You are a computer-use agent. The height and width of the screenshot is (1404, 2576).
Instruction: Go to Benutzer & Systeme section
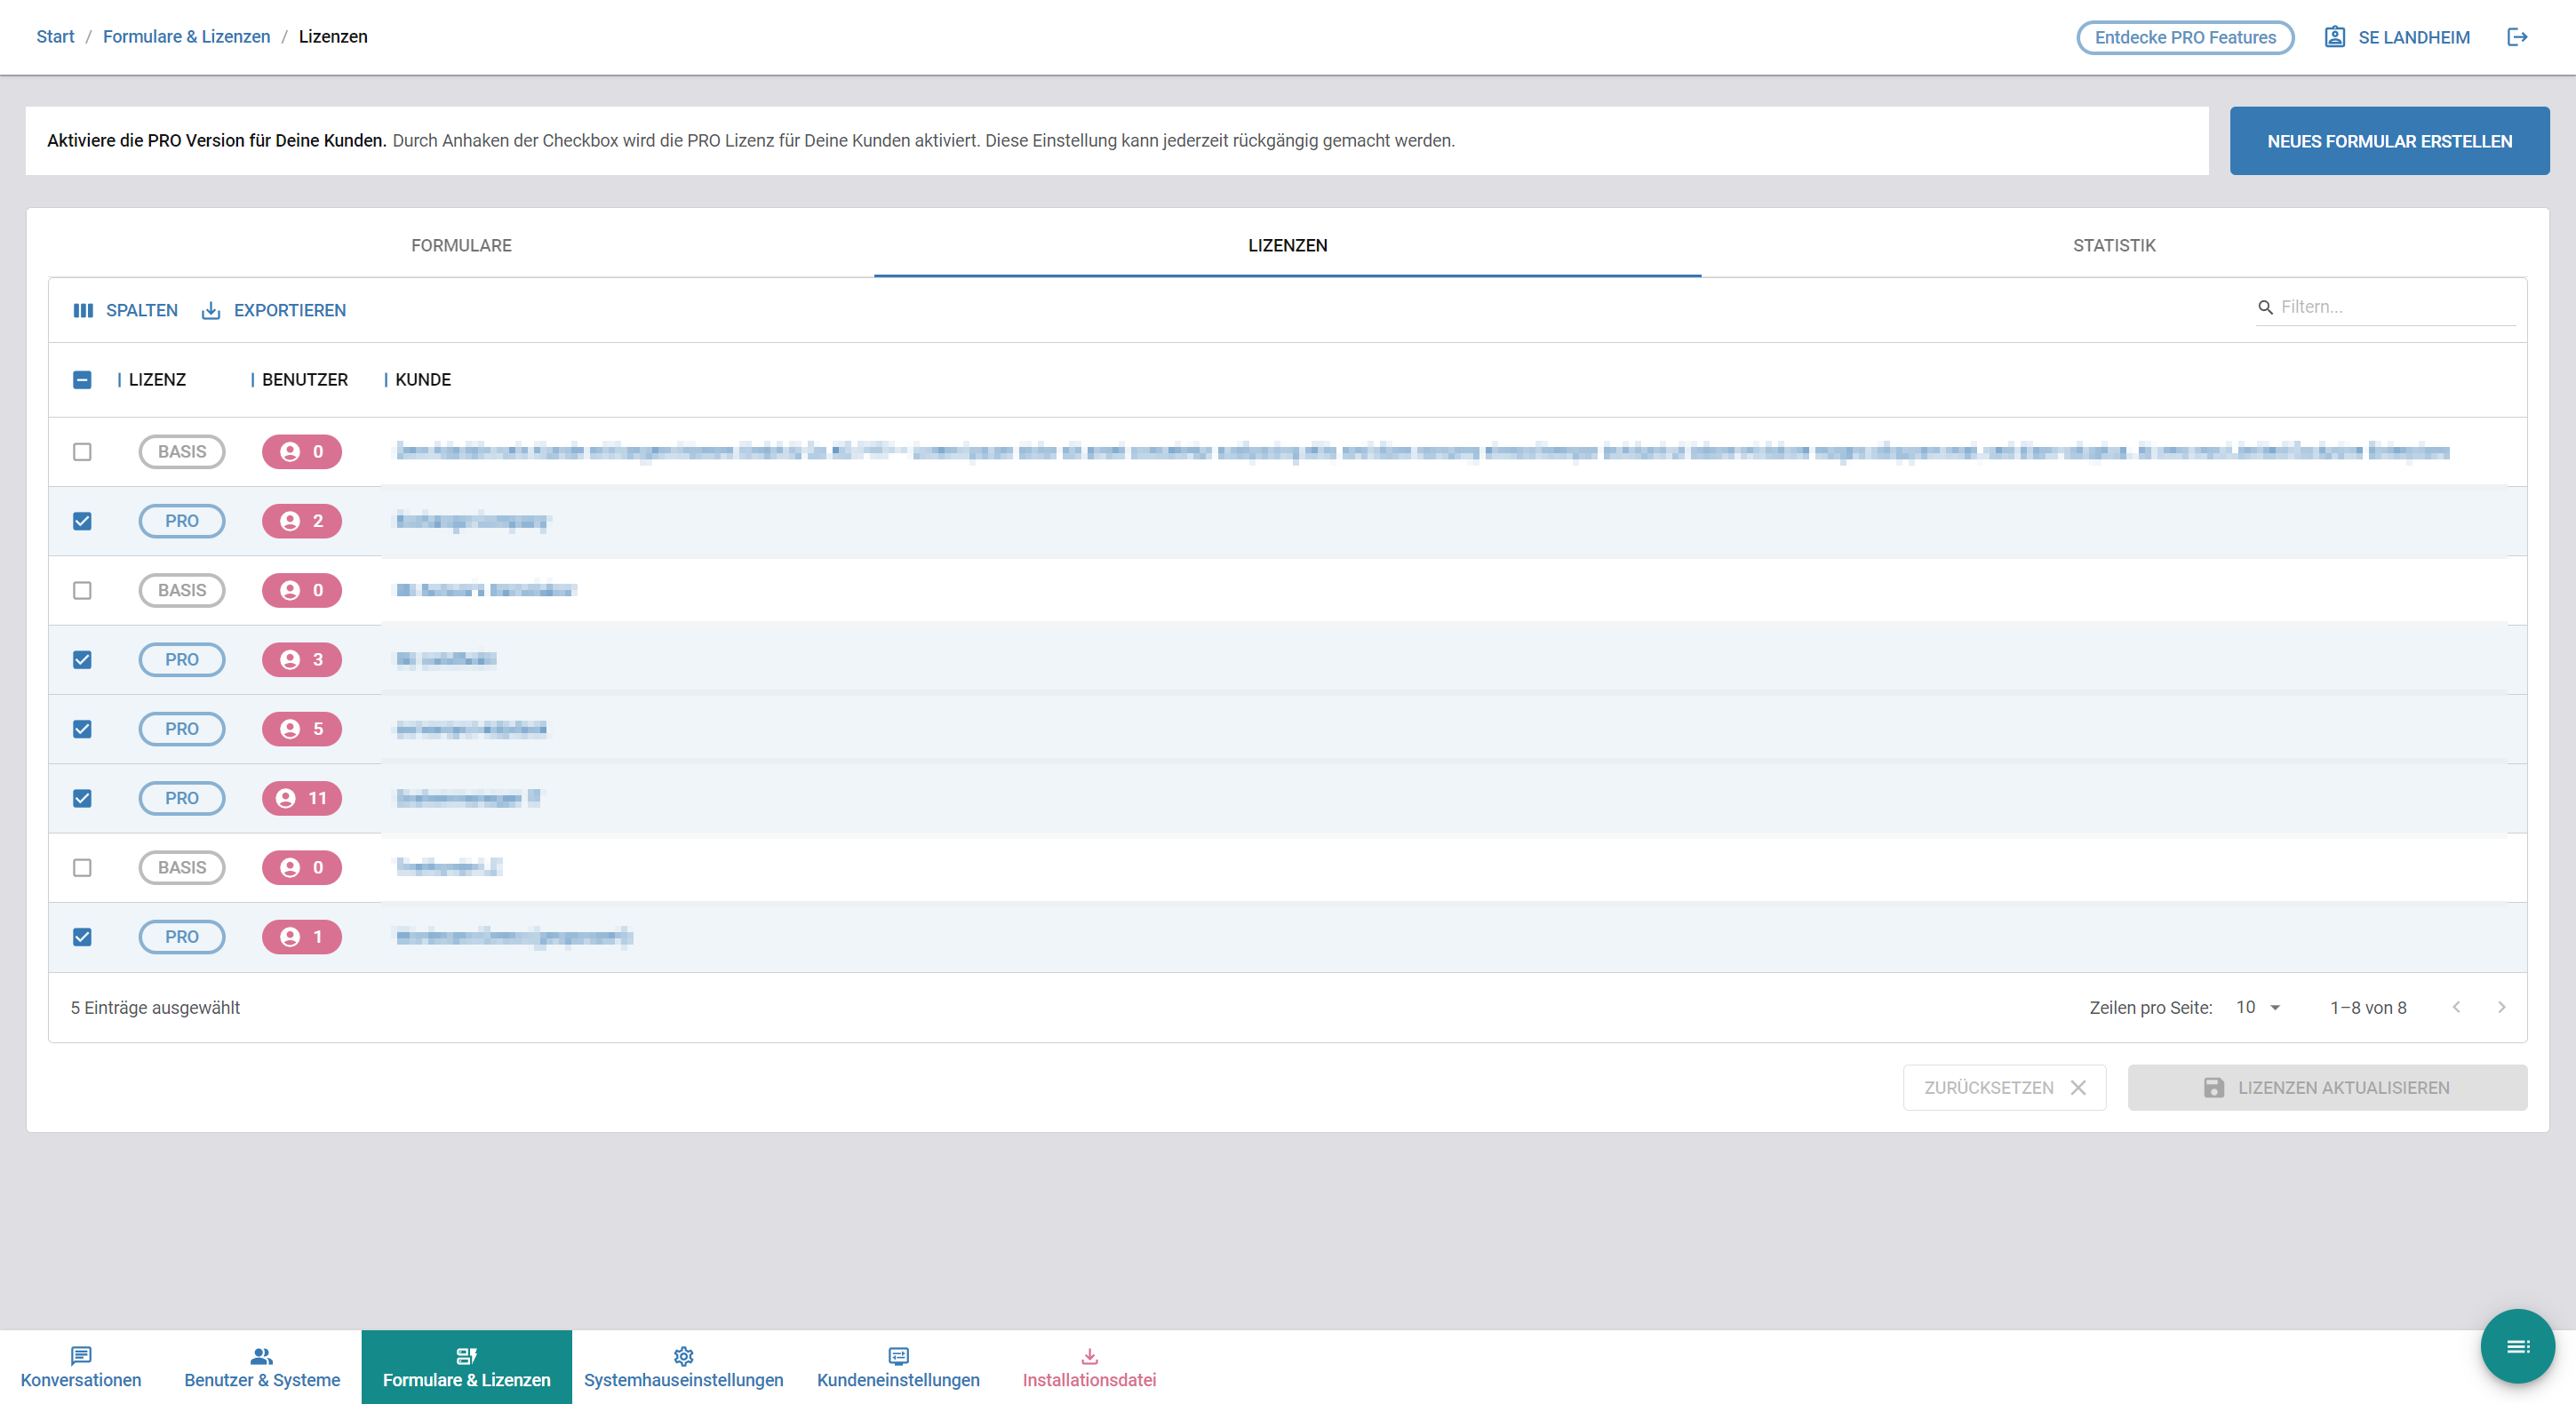point(262,1367)
